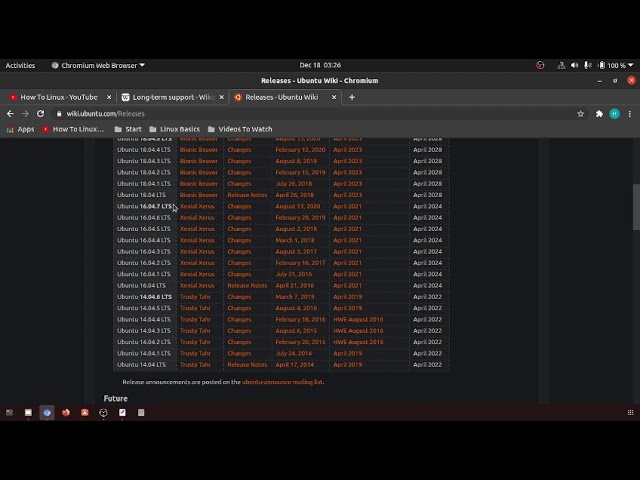640x480 pixels.
Task: Click the microphone icon in top bar
Action: click(x=588, y=65)
